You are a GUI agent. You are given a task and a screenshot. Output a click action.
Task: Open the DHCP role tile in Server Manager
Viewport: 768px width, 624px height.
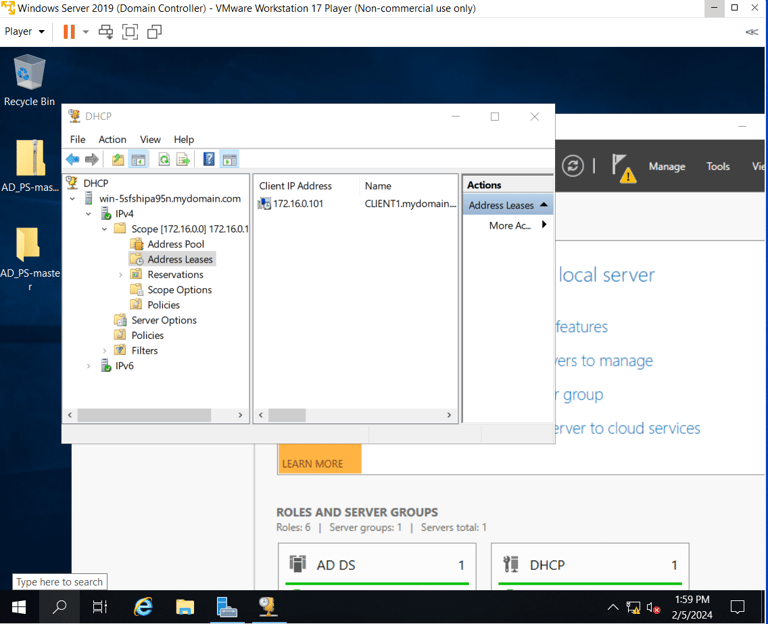coord(590,565)
